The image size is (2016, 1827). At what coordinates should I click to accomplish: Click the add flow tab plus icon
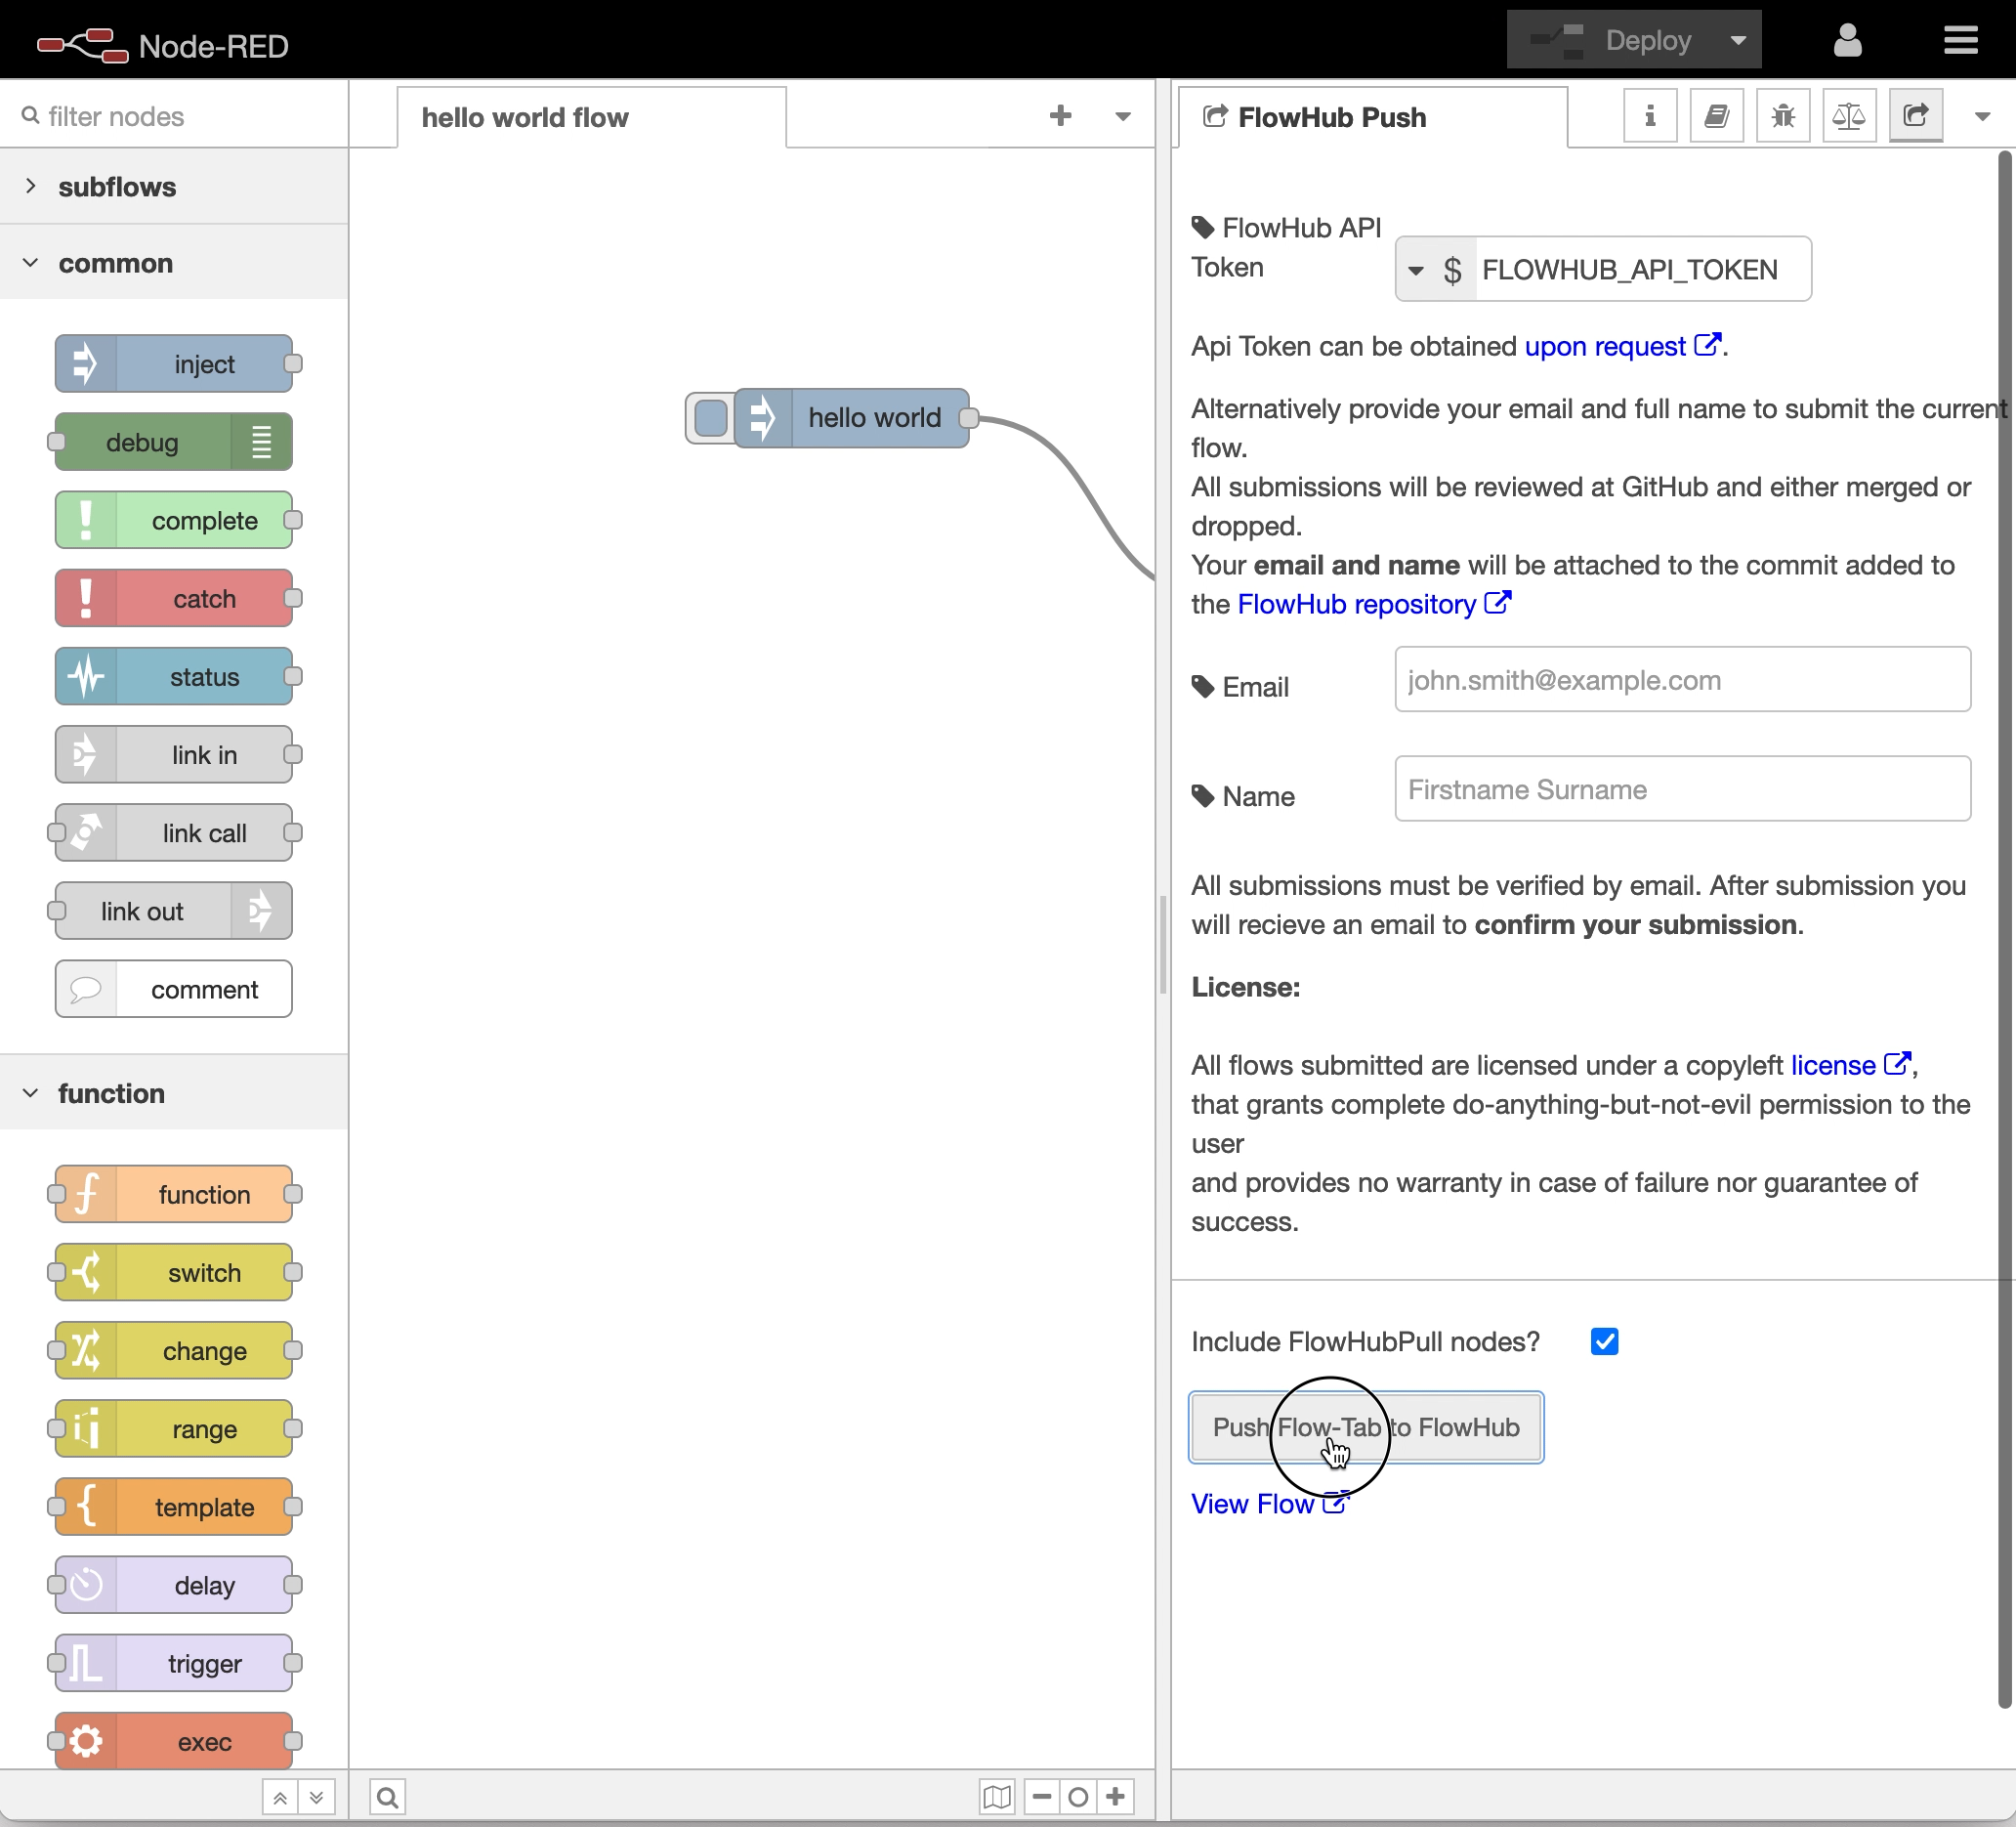[1060, 116]
